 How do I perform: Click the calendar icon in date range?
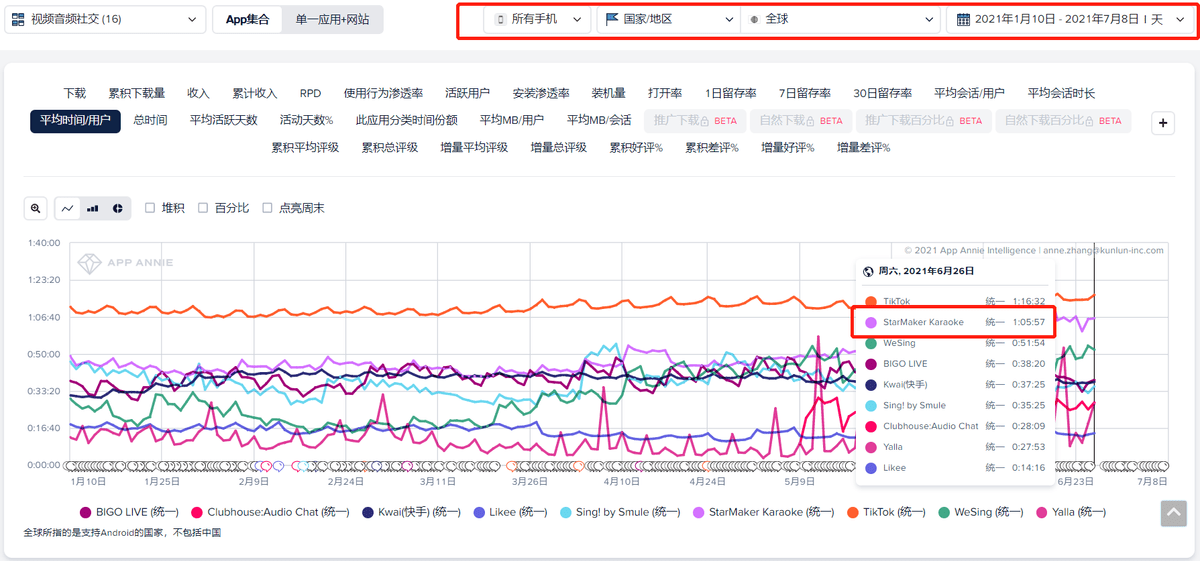(963, 19)
